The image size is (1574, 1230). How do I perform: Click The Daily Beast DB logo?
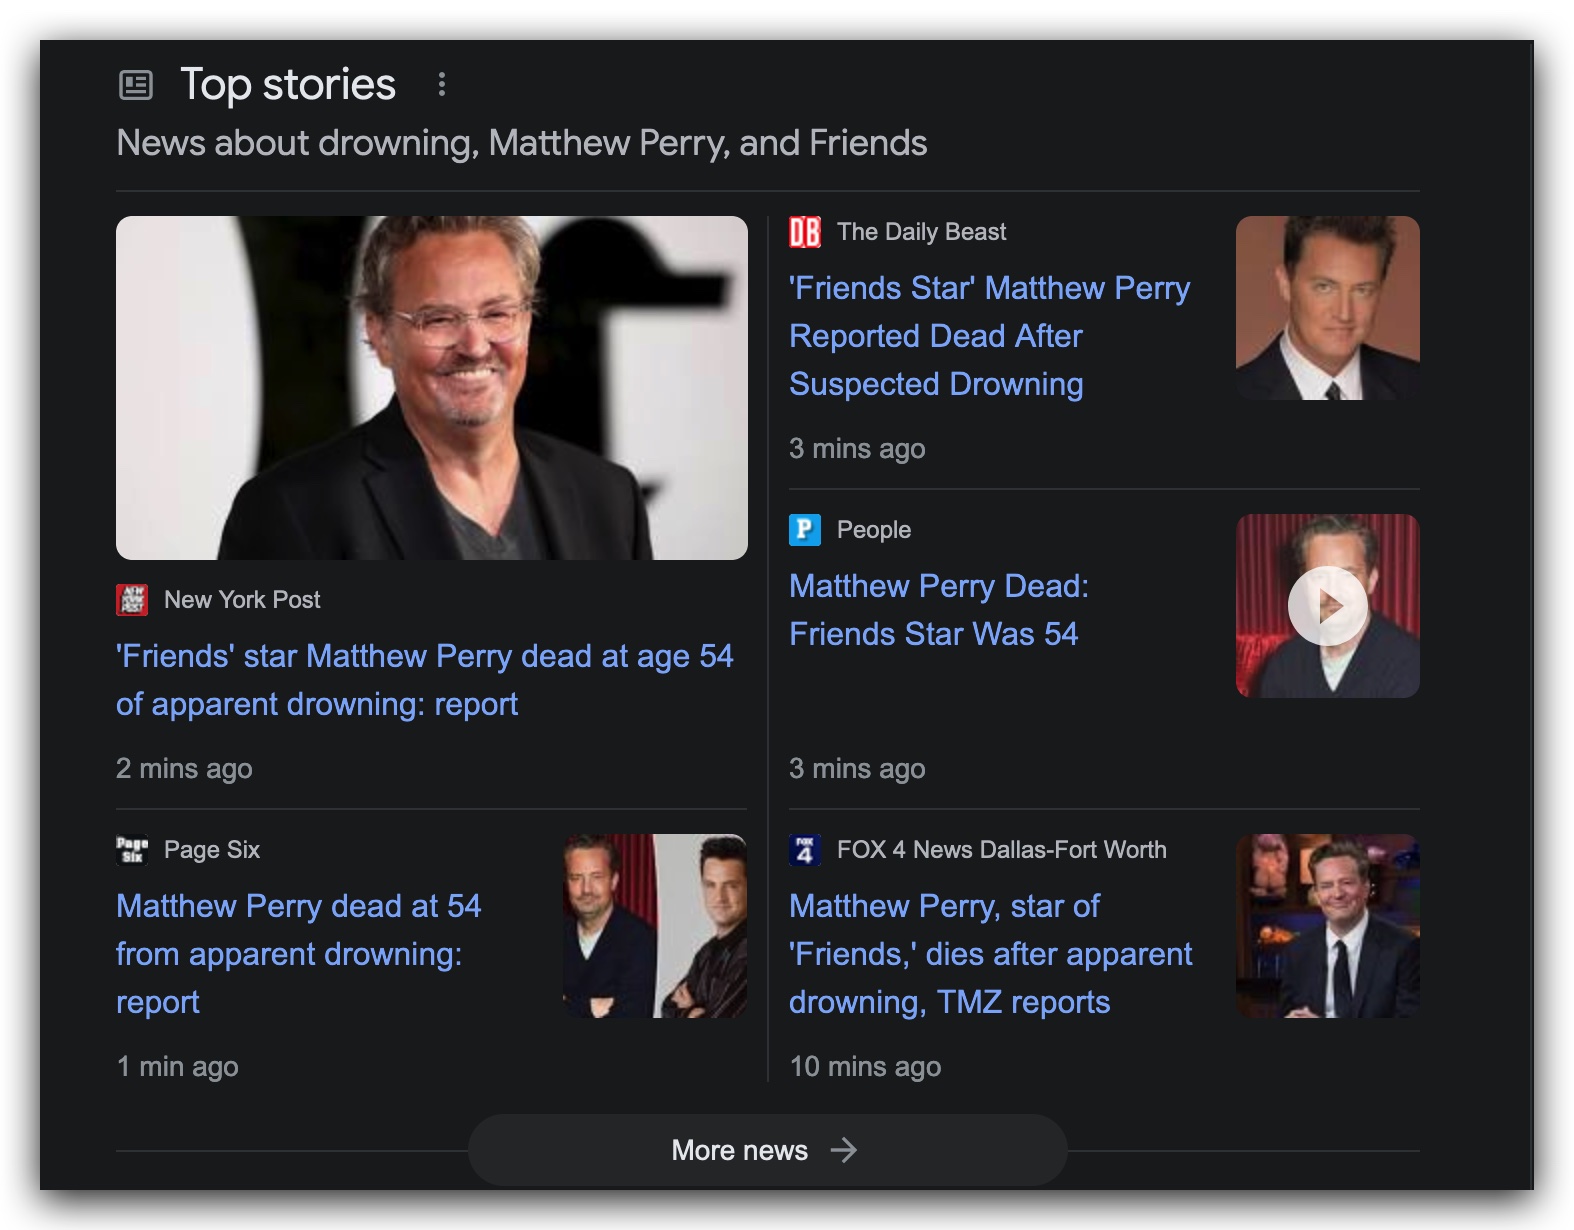(805, 232)
